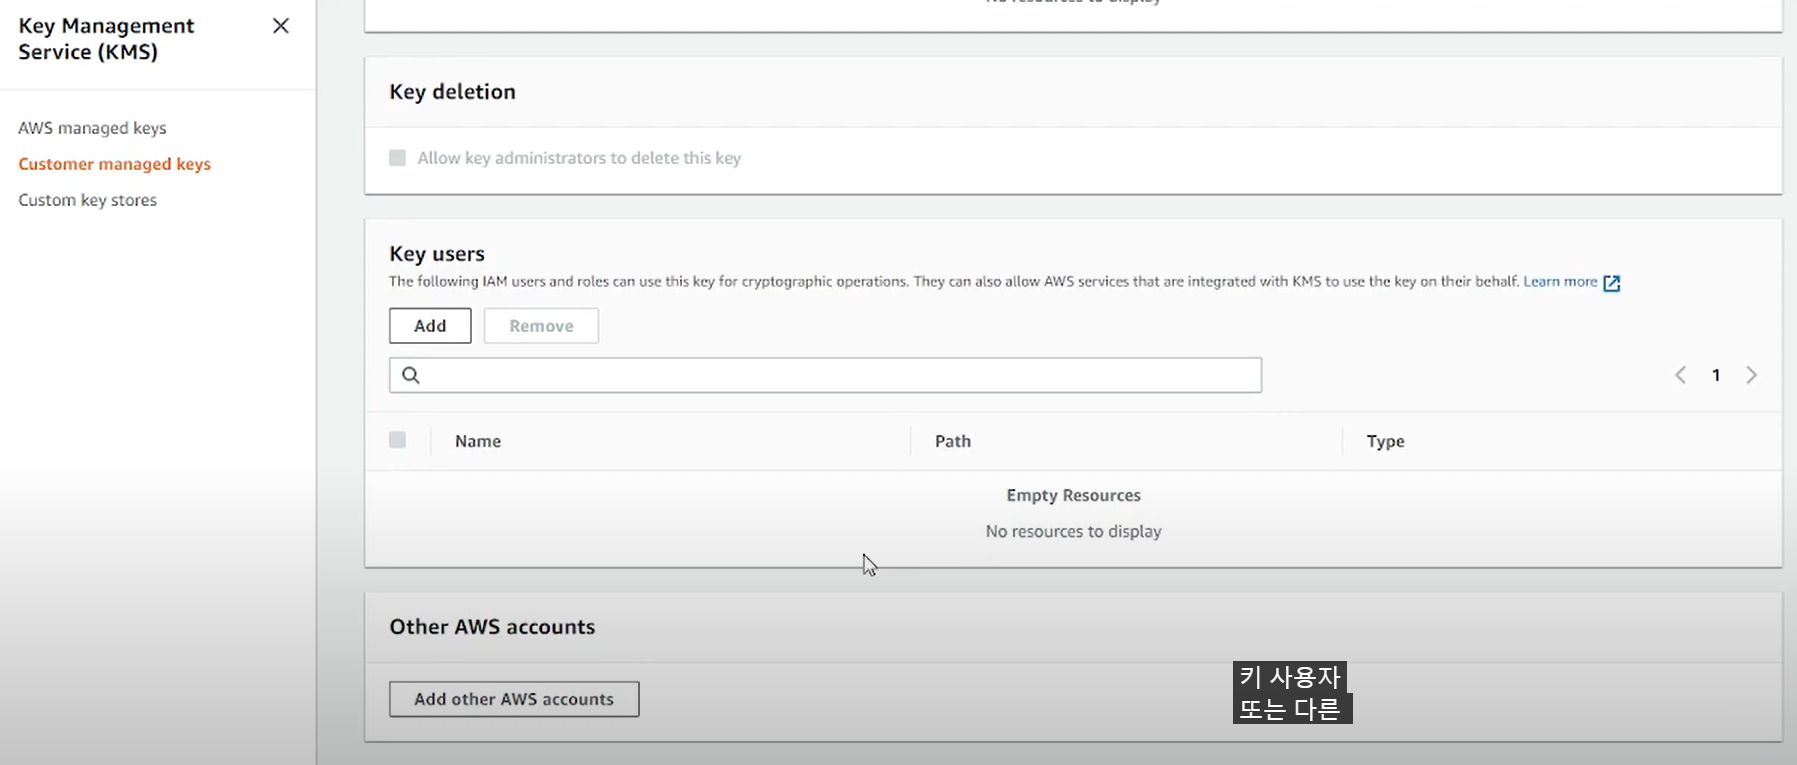Toggle the select-all checkbox in table header
The height and width of the screenshot is (765, 1797).
(x=397, y=440)
